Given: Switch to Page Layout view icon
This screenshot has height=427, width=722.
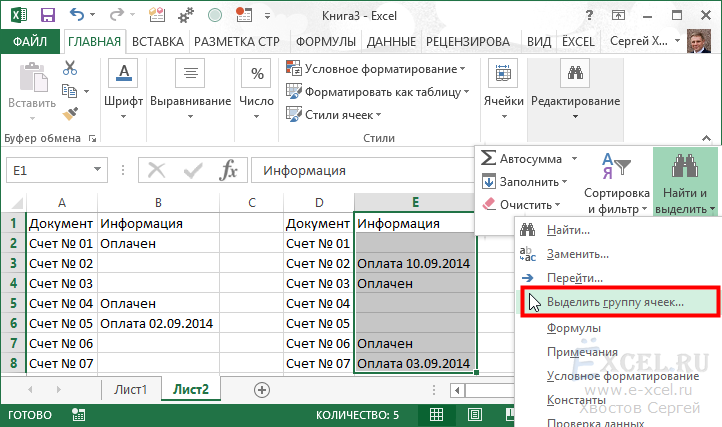Looking at the screenshot, I should [x=475, y=415].
